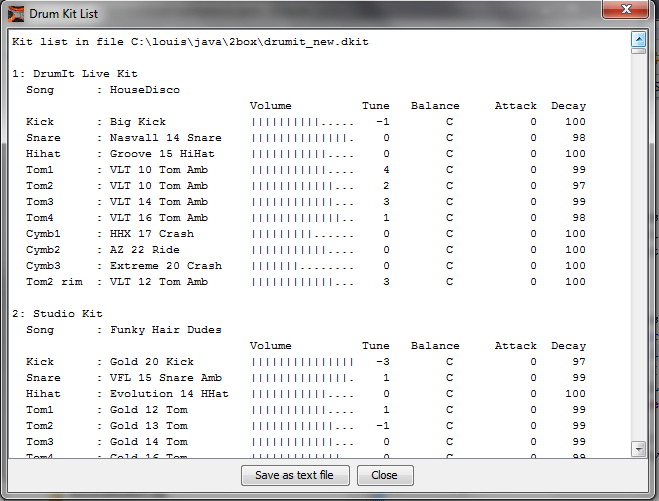Screen dimensions: 659x501
Task: Click the song name Funky Hair Dudes
Action: [x=166, y=330]
